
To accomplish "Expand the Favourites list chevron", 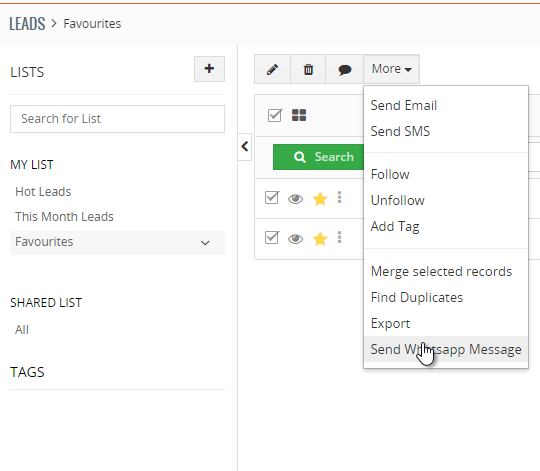I will pyautogui.click(x=205, y=243).
